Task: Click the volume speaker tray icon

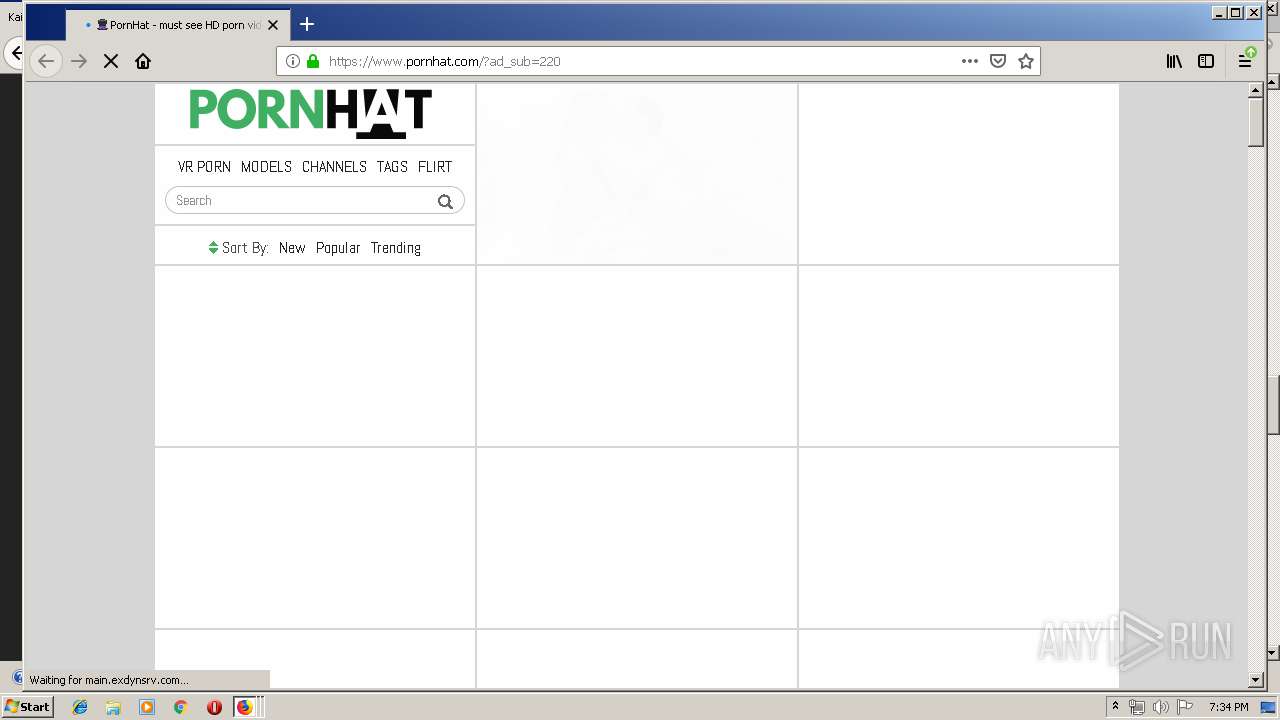Action: tap(1160, 707)
